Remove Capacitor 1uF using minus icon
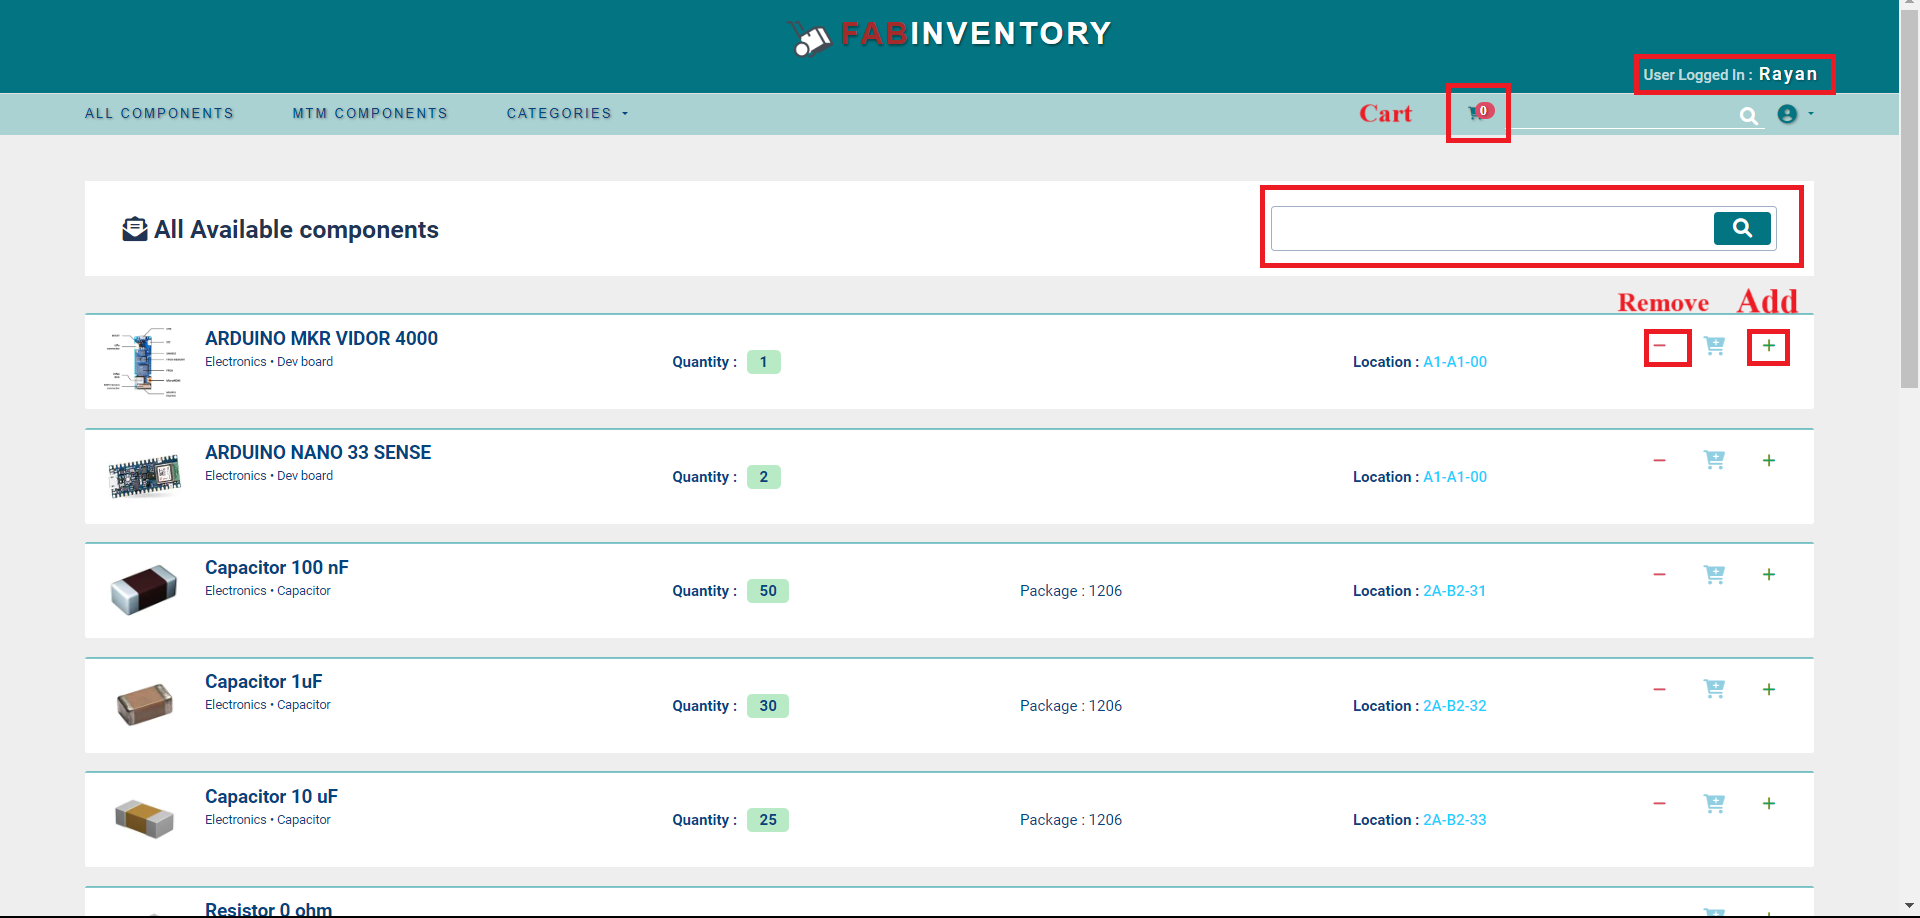This screenshot has width=1920, height=918. [1659, 690]
